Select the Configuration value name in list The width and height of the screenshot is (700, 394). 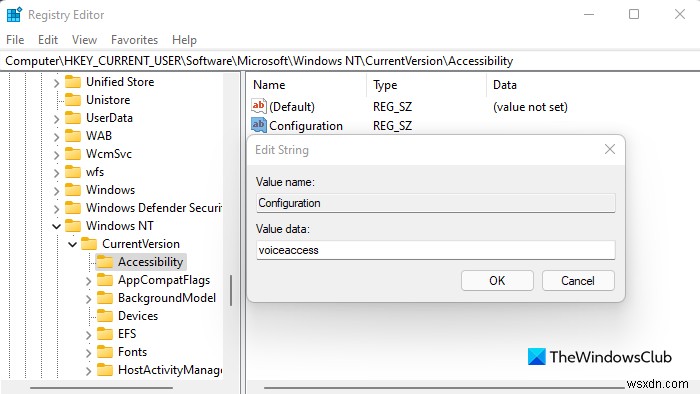[306, 126]
